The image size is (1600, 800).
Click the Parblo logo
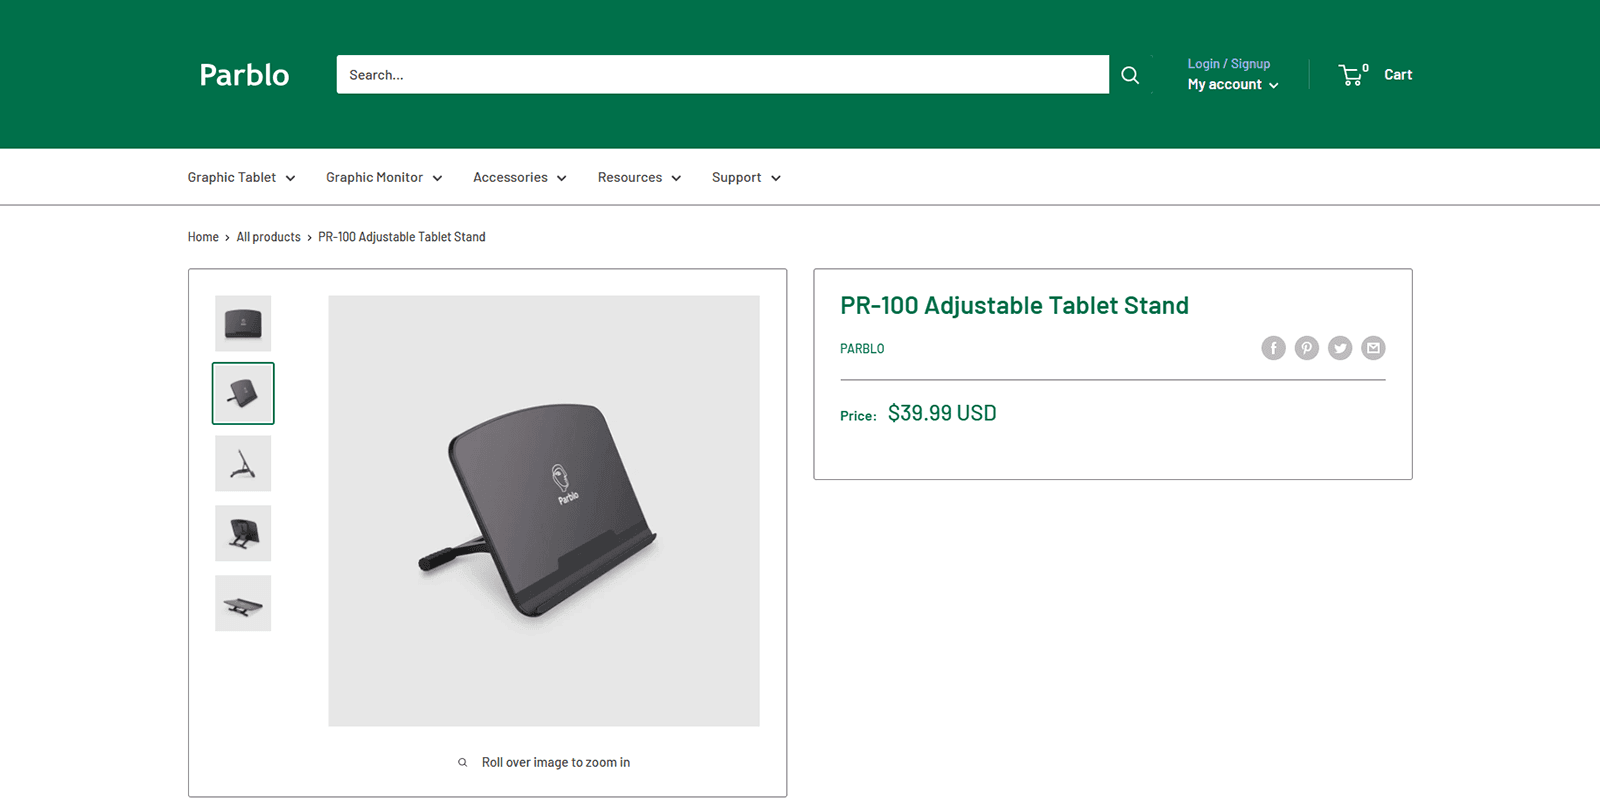pyautogui.click(x=244, y=75)
